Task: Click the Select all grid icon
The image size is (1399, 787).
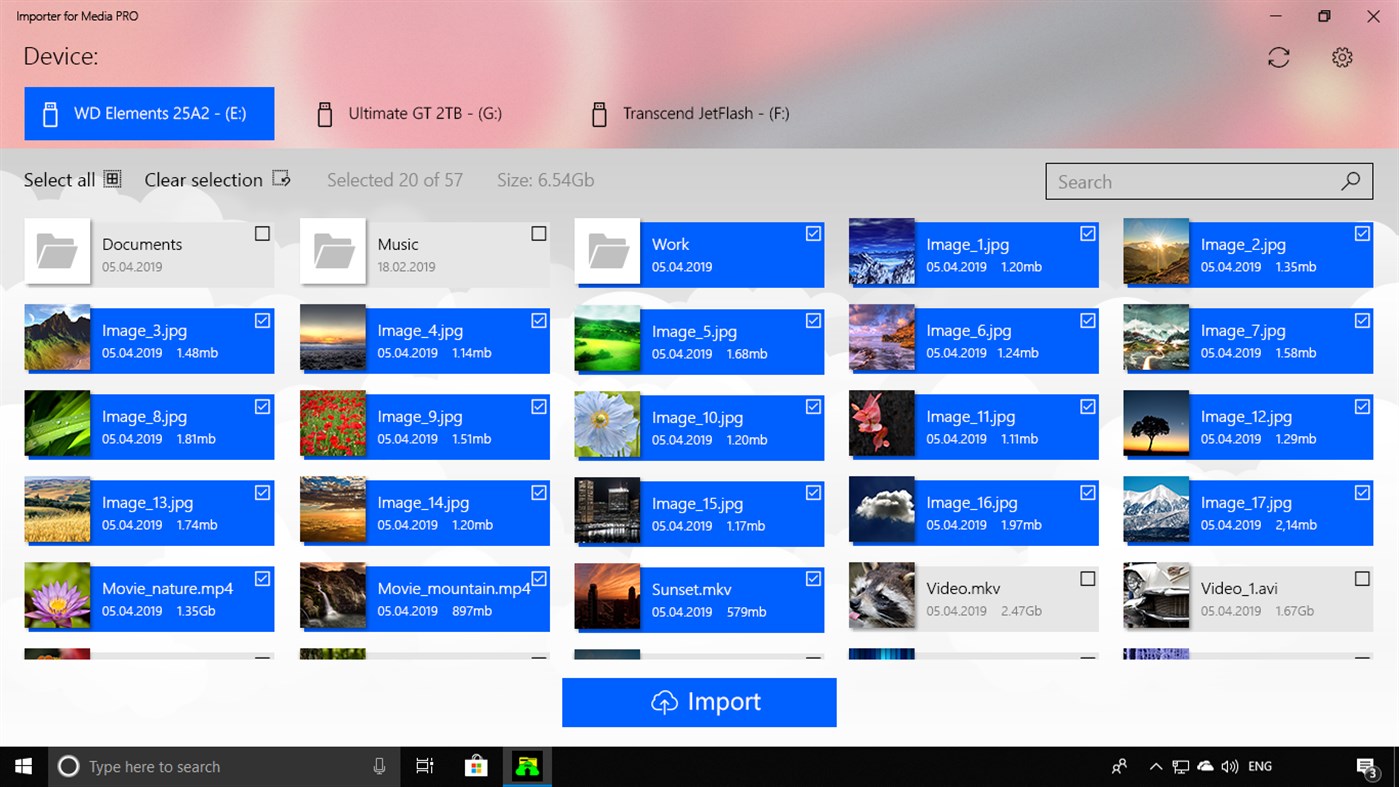Action: [112, 178]
